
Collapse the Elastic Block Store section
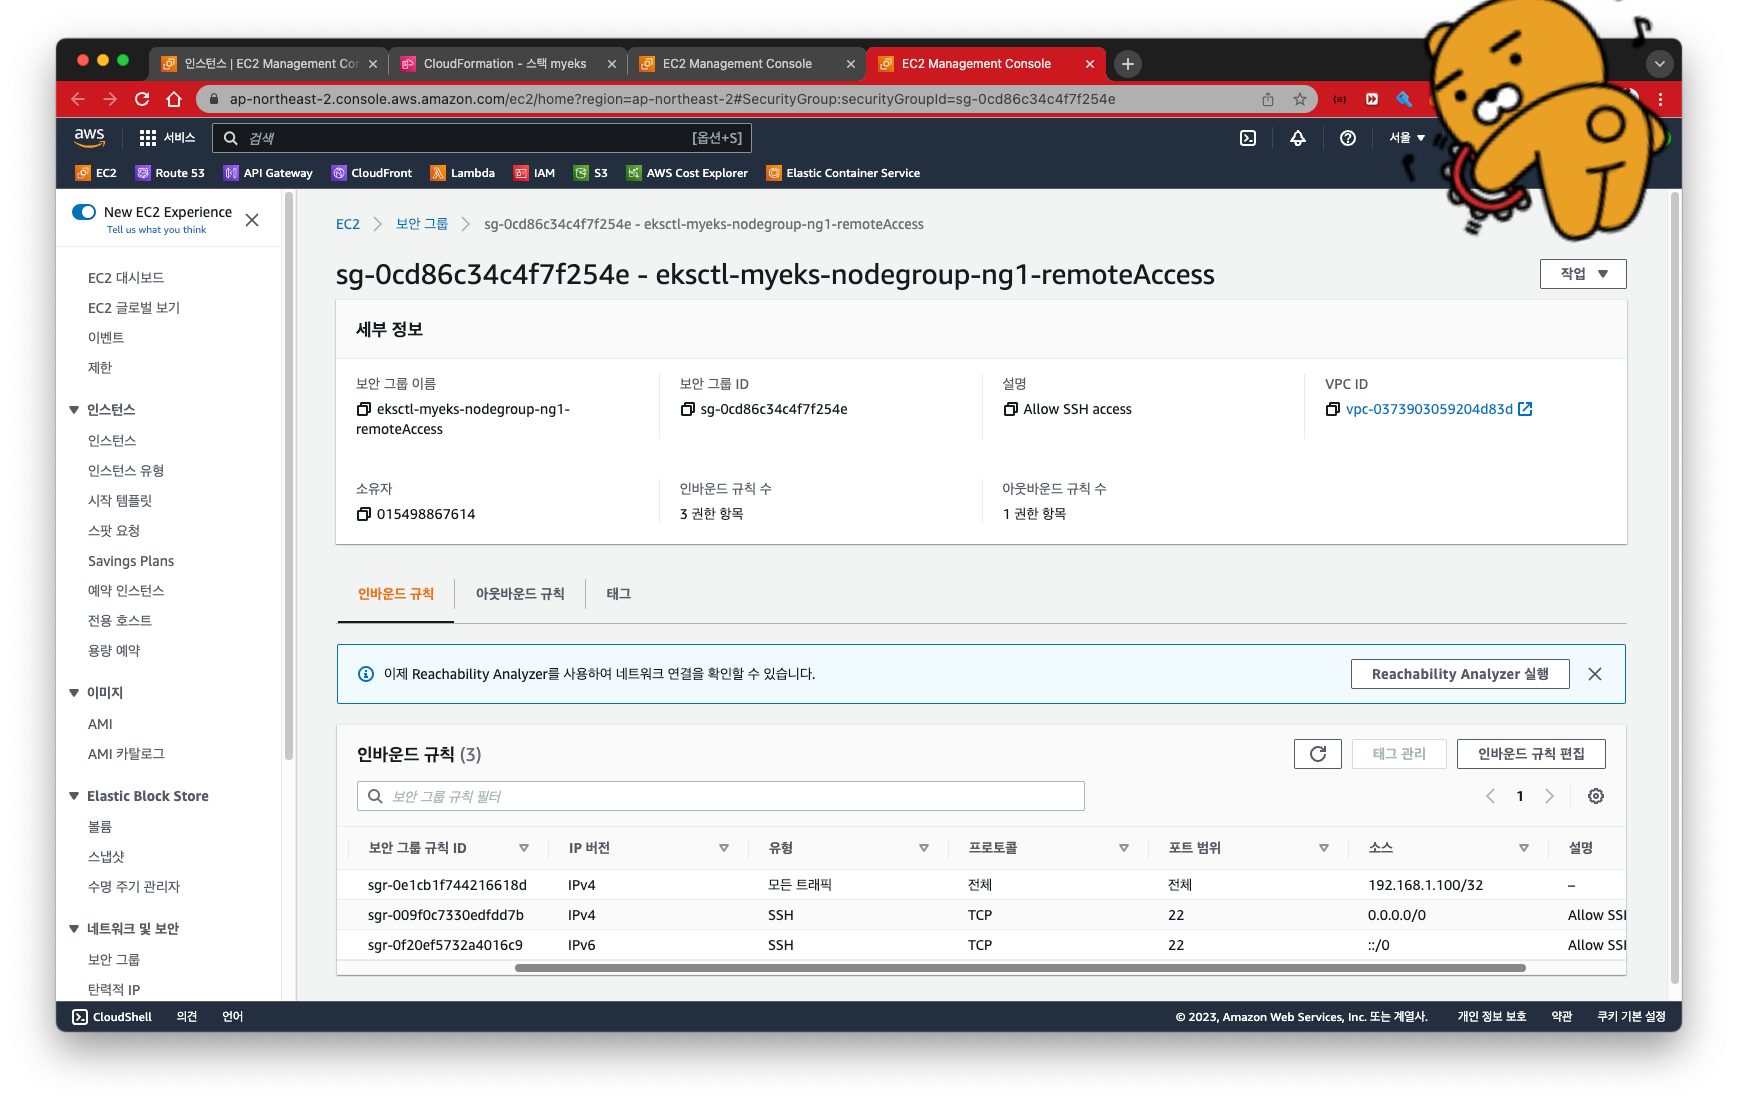click(74, 796)
